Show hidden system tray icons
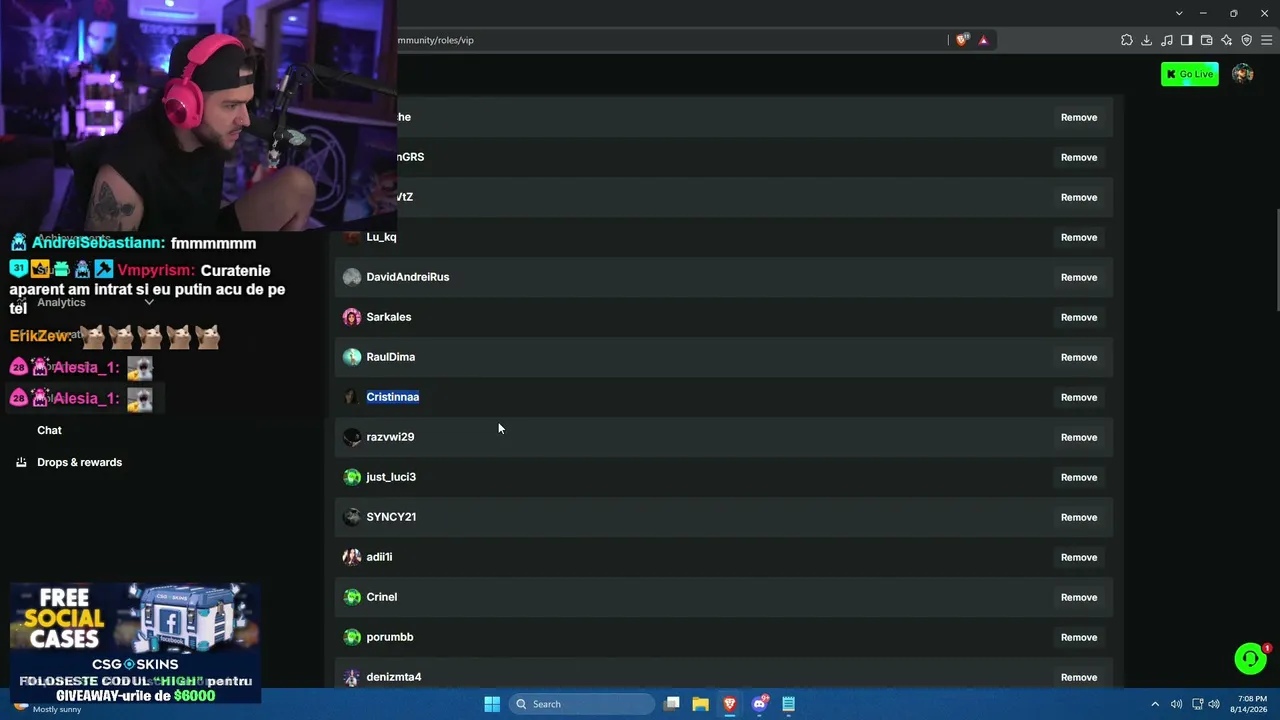The image size is (1280, 720). tap(1155, 704)
